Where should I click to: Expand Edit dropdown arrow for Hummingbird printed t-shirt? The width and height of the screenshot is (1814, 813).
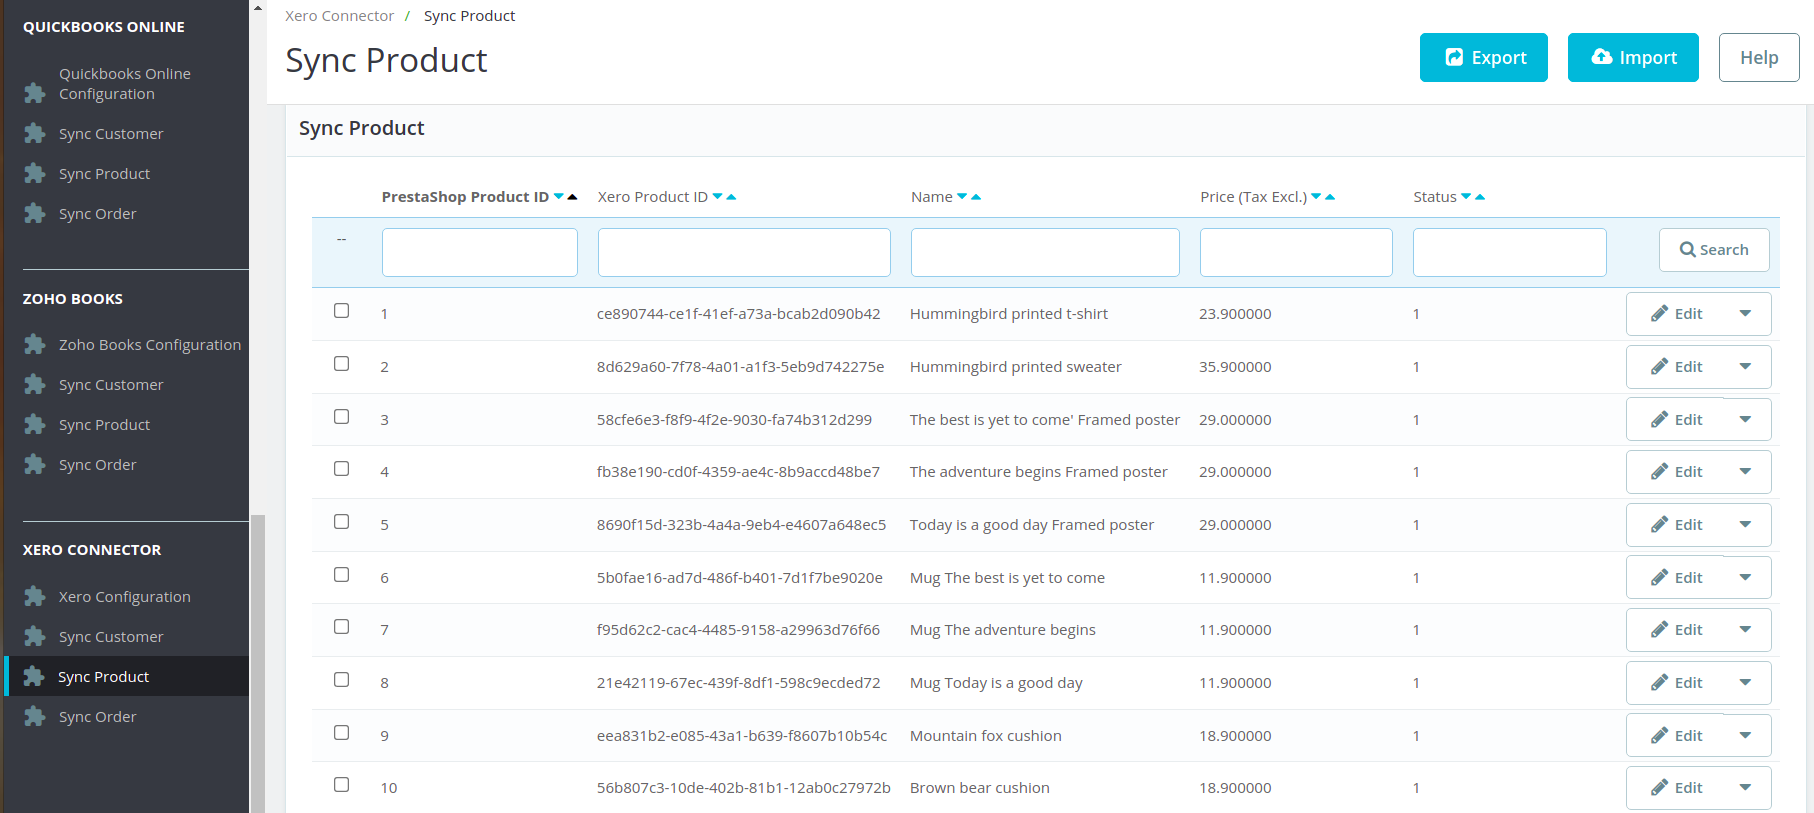pos(1745,314)
